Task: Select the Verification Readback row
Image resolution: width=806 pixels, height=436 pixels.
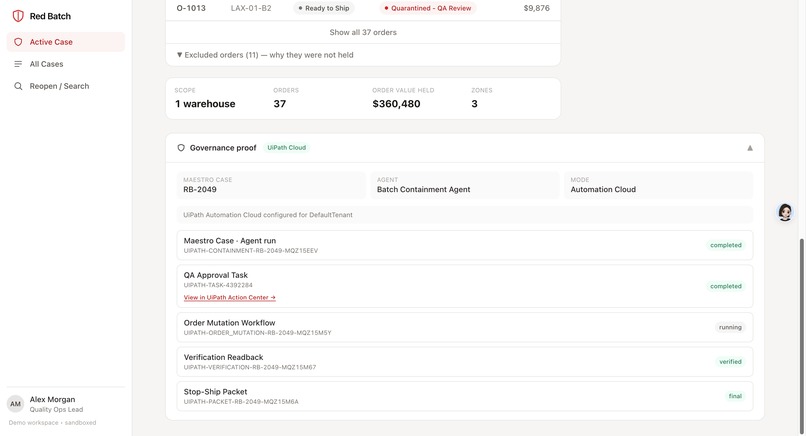Action: (465, 362)
